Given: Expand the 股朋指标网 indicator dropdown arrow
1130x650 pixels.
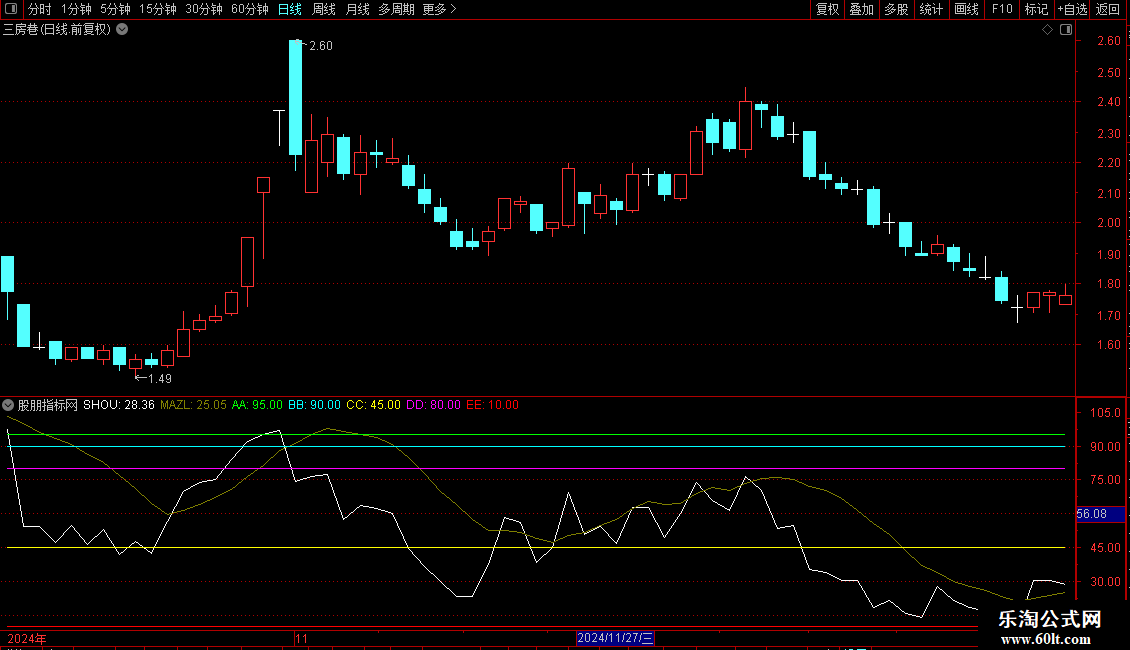Looking at the screenshot, I should click(8, 405).
